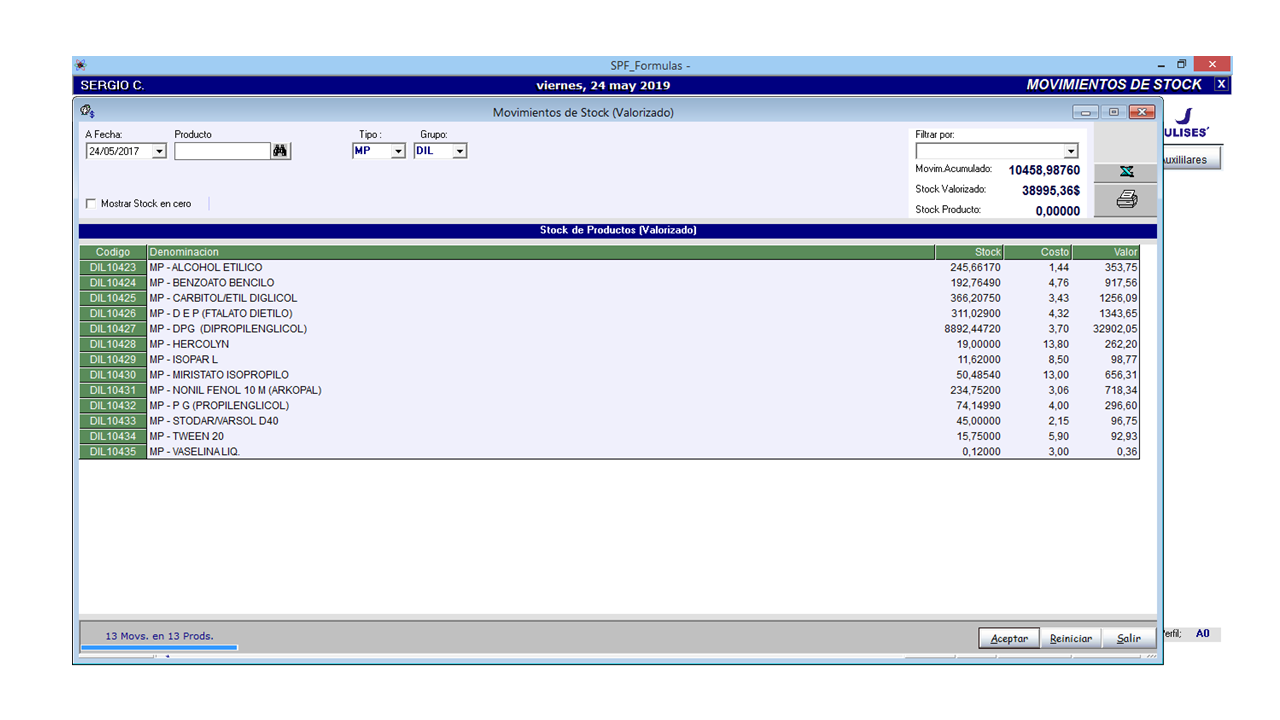Screen dimensions: 1280x720
Task: Enable the Mostrar Stock en cero checkbox
Action: tap(89, 203)
